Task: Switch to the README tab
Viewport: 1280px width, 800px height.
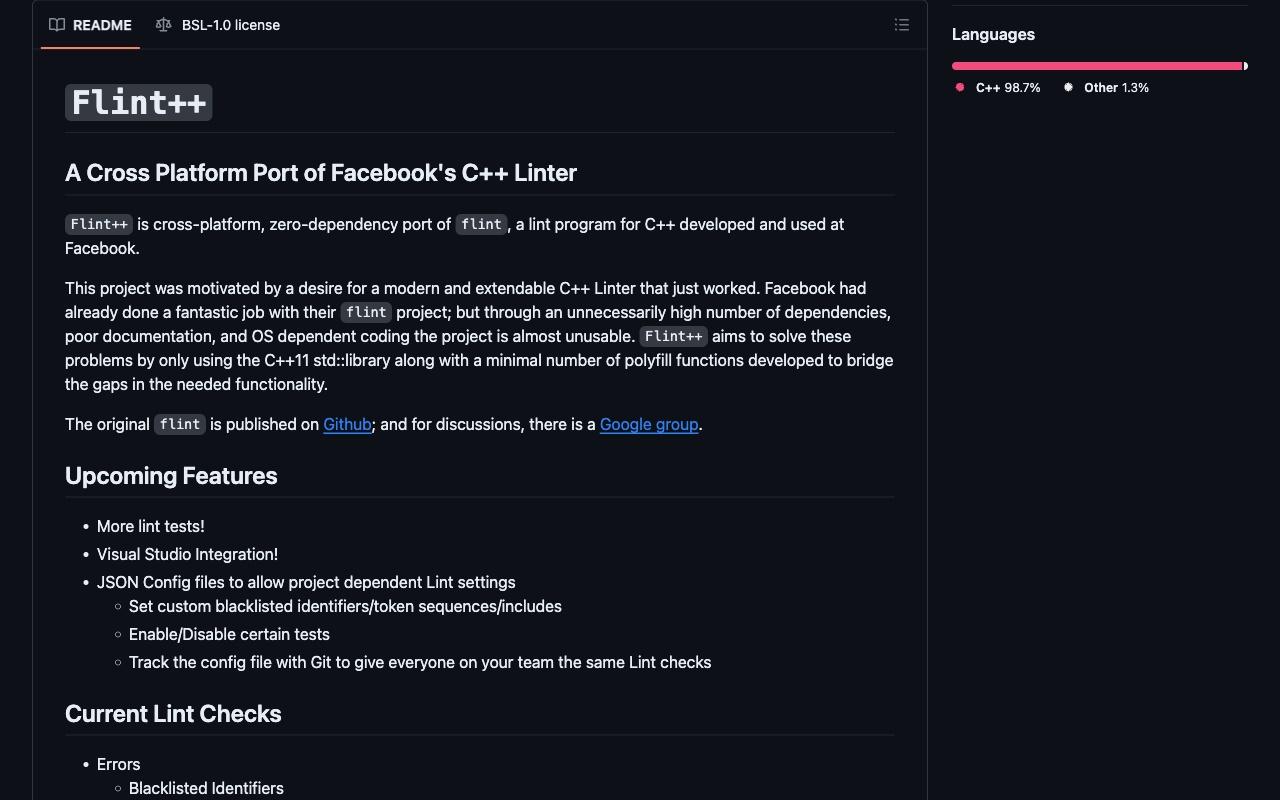Action: (90, 25)
